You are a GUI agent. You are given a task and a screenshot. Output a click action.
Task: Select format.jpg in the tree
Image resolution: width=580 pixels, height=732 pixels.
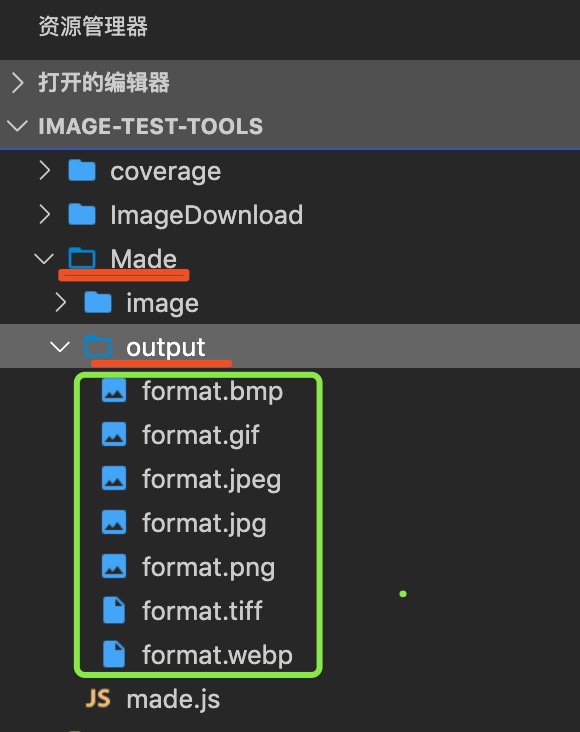[x=204, y=523]
